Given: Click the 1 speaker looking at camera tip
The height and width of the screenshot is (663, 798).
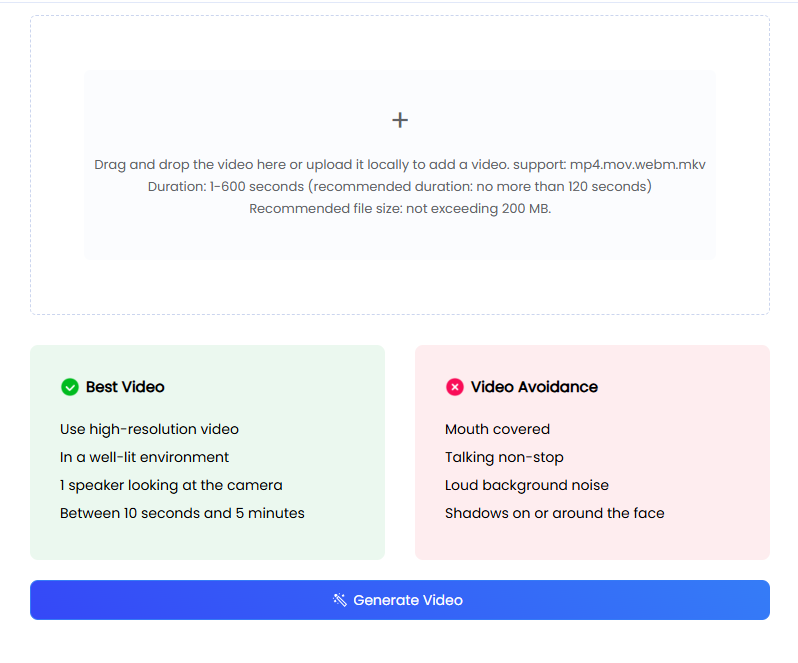Looking at the screenshot, I should 171,485.
